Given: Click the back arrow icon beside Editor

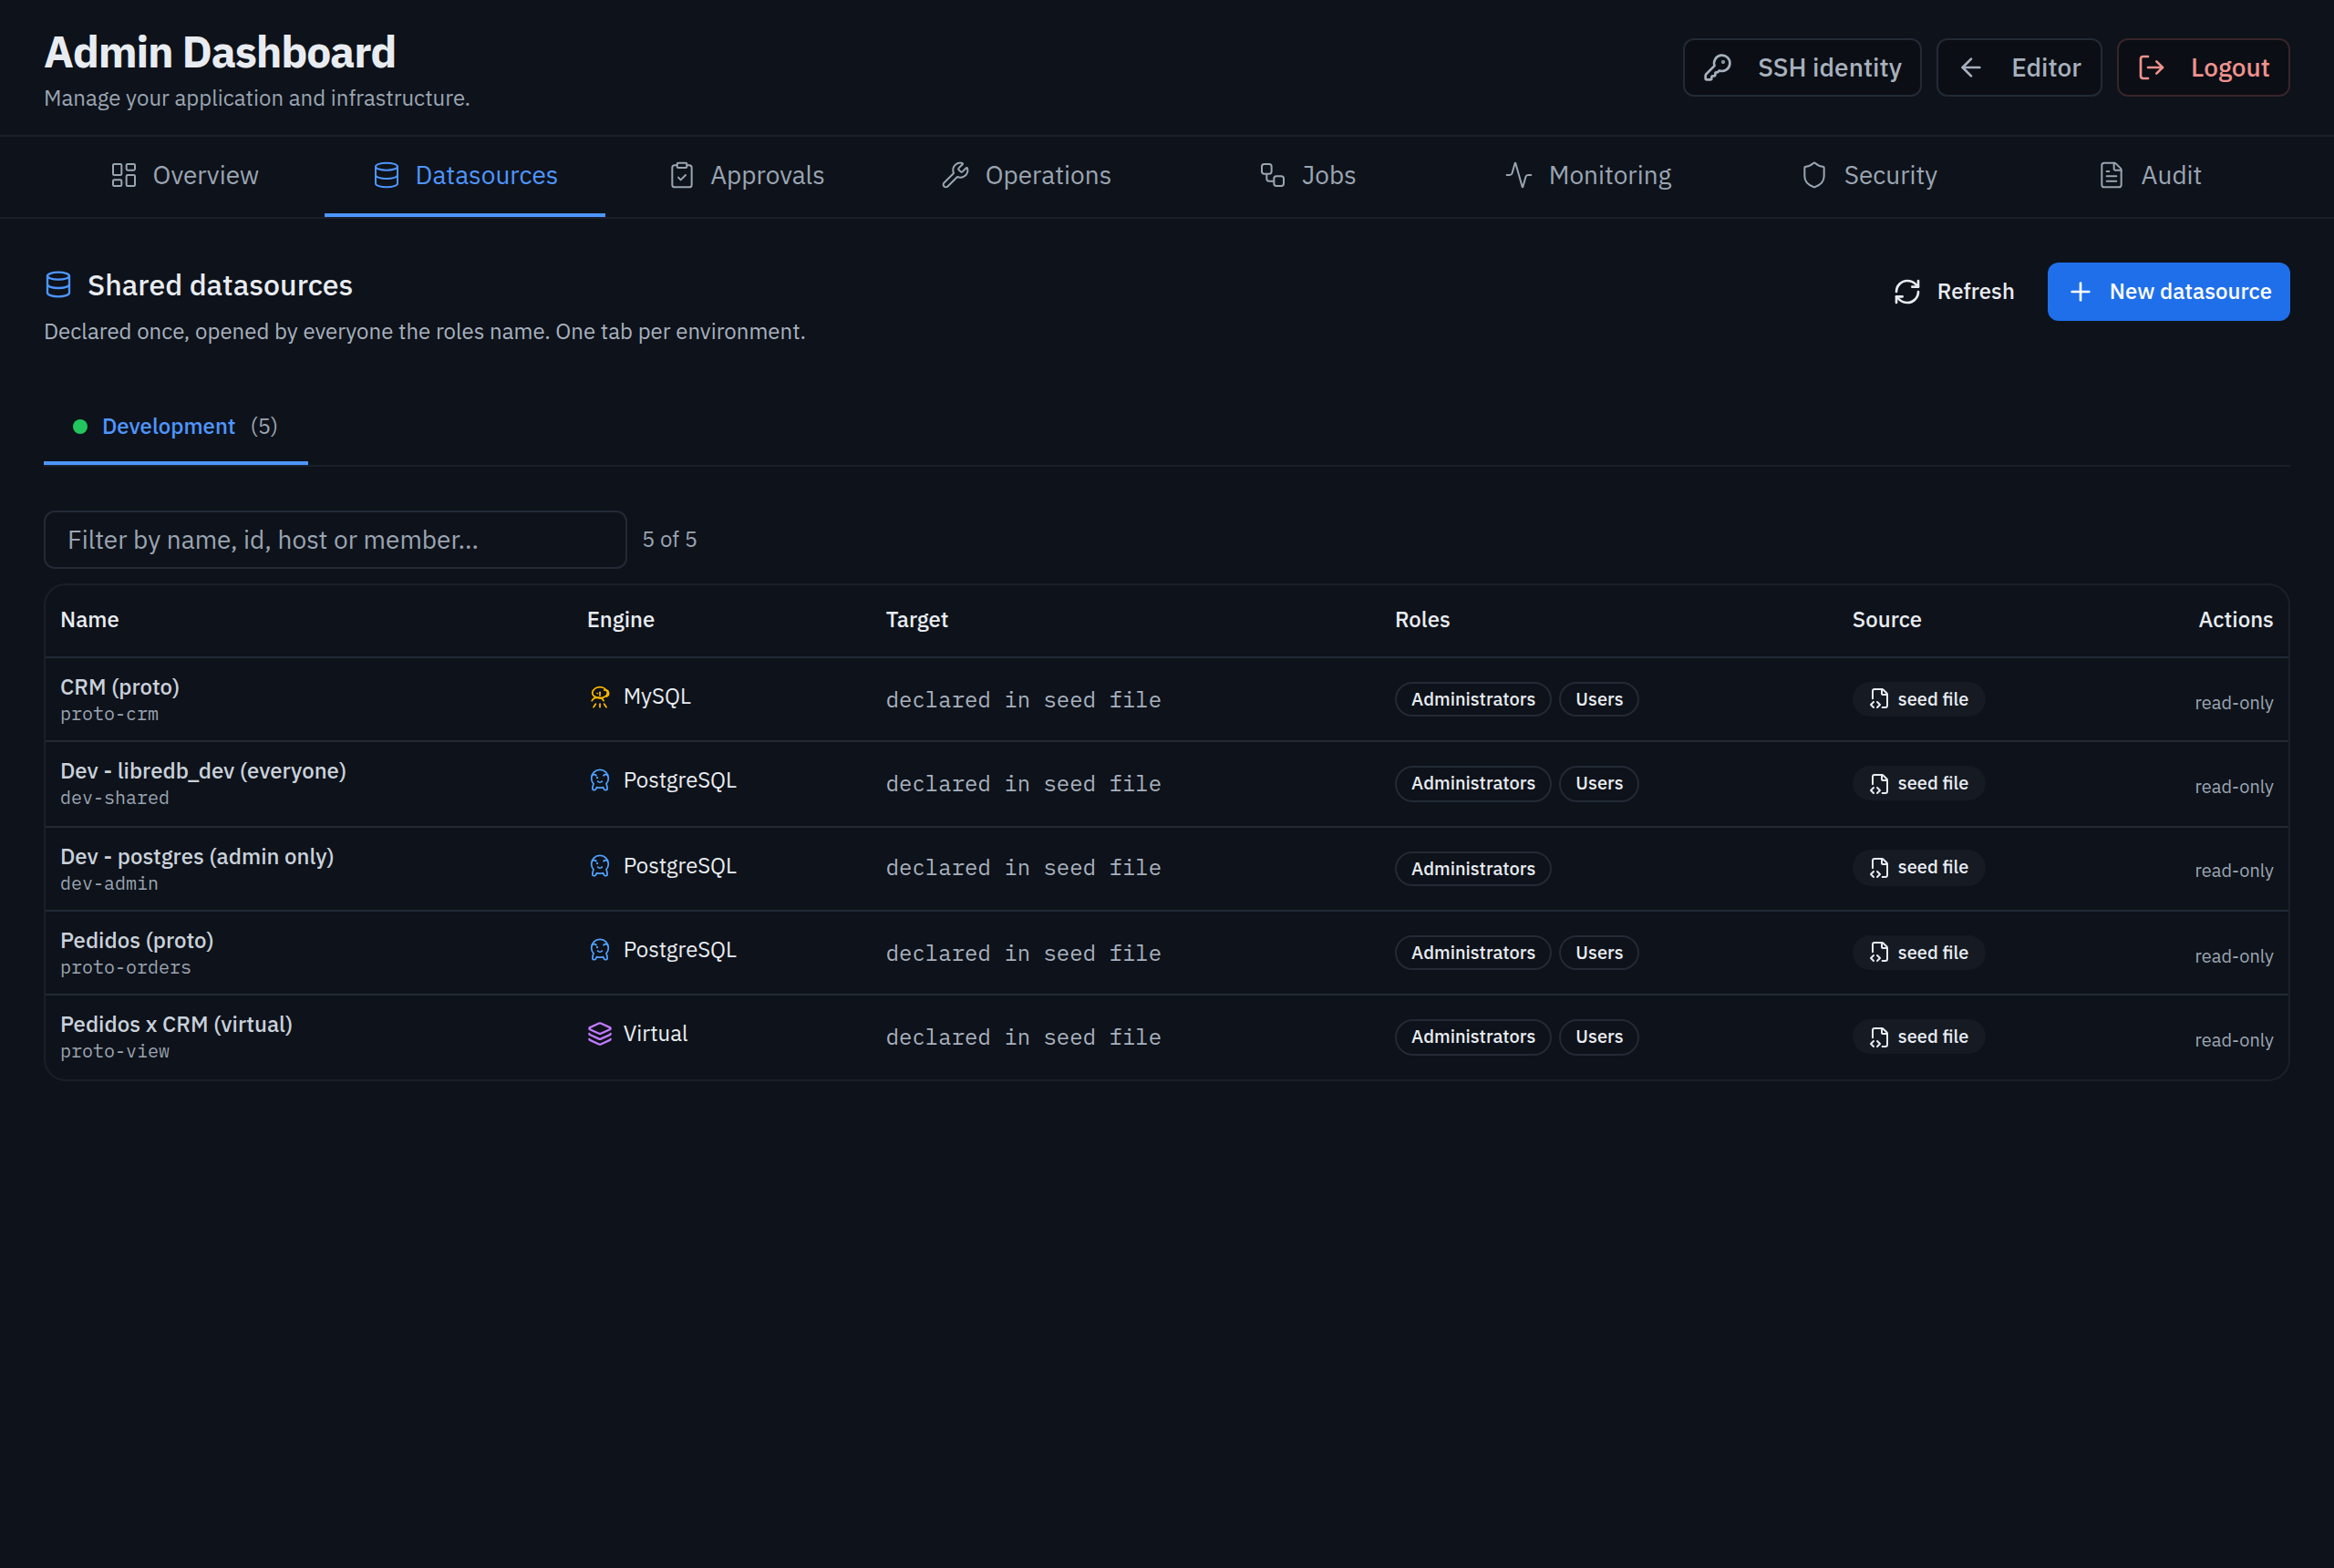Looking at the screenshot, I should coord(1970,68).
